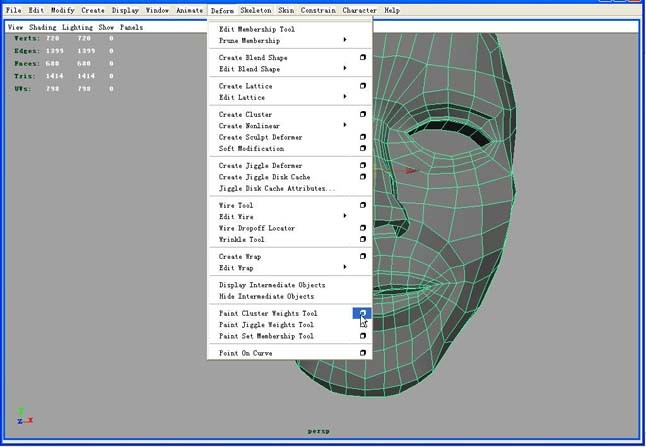The image size is (646, 447).
Task: Open option box for Soft Modification
Action: click(x=363, y=148)
